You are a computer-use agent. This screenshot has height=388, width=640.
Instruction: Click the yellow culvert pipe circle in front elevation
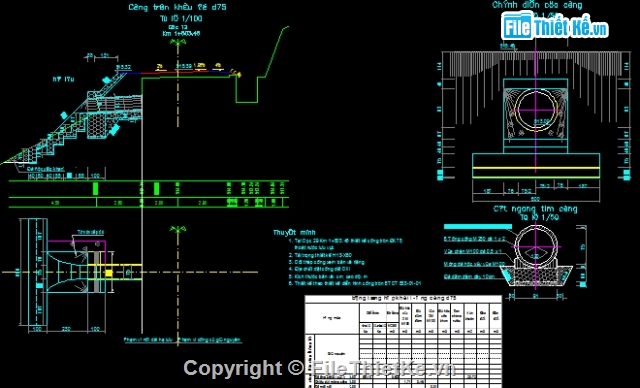tap(536, 110)
